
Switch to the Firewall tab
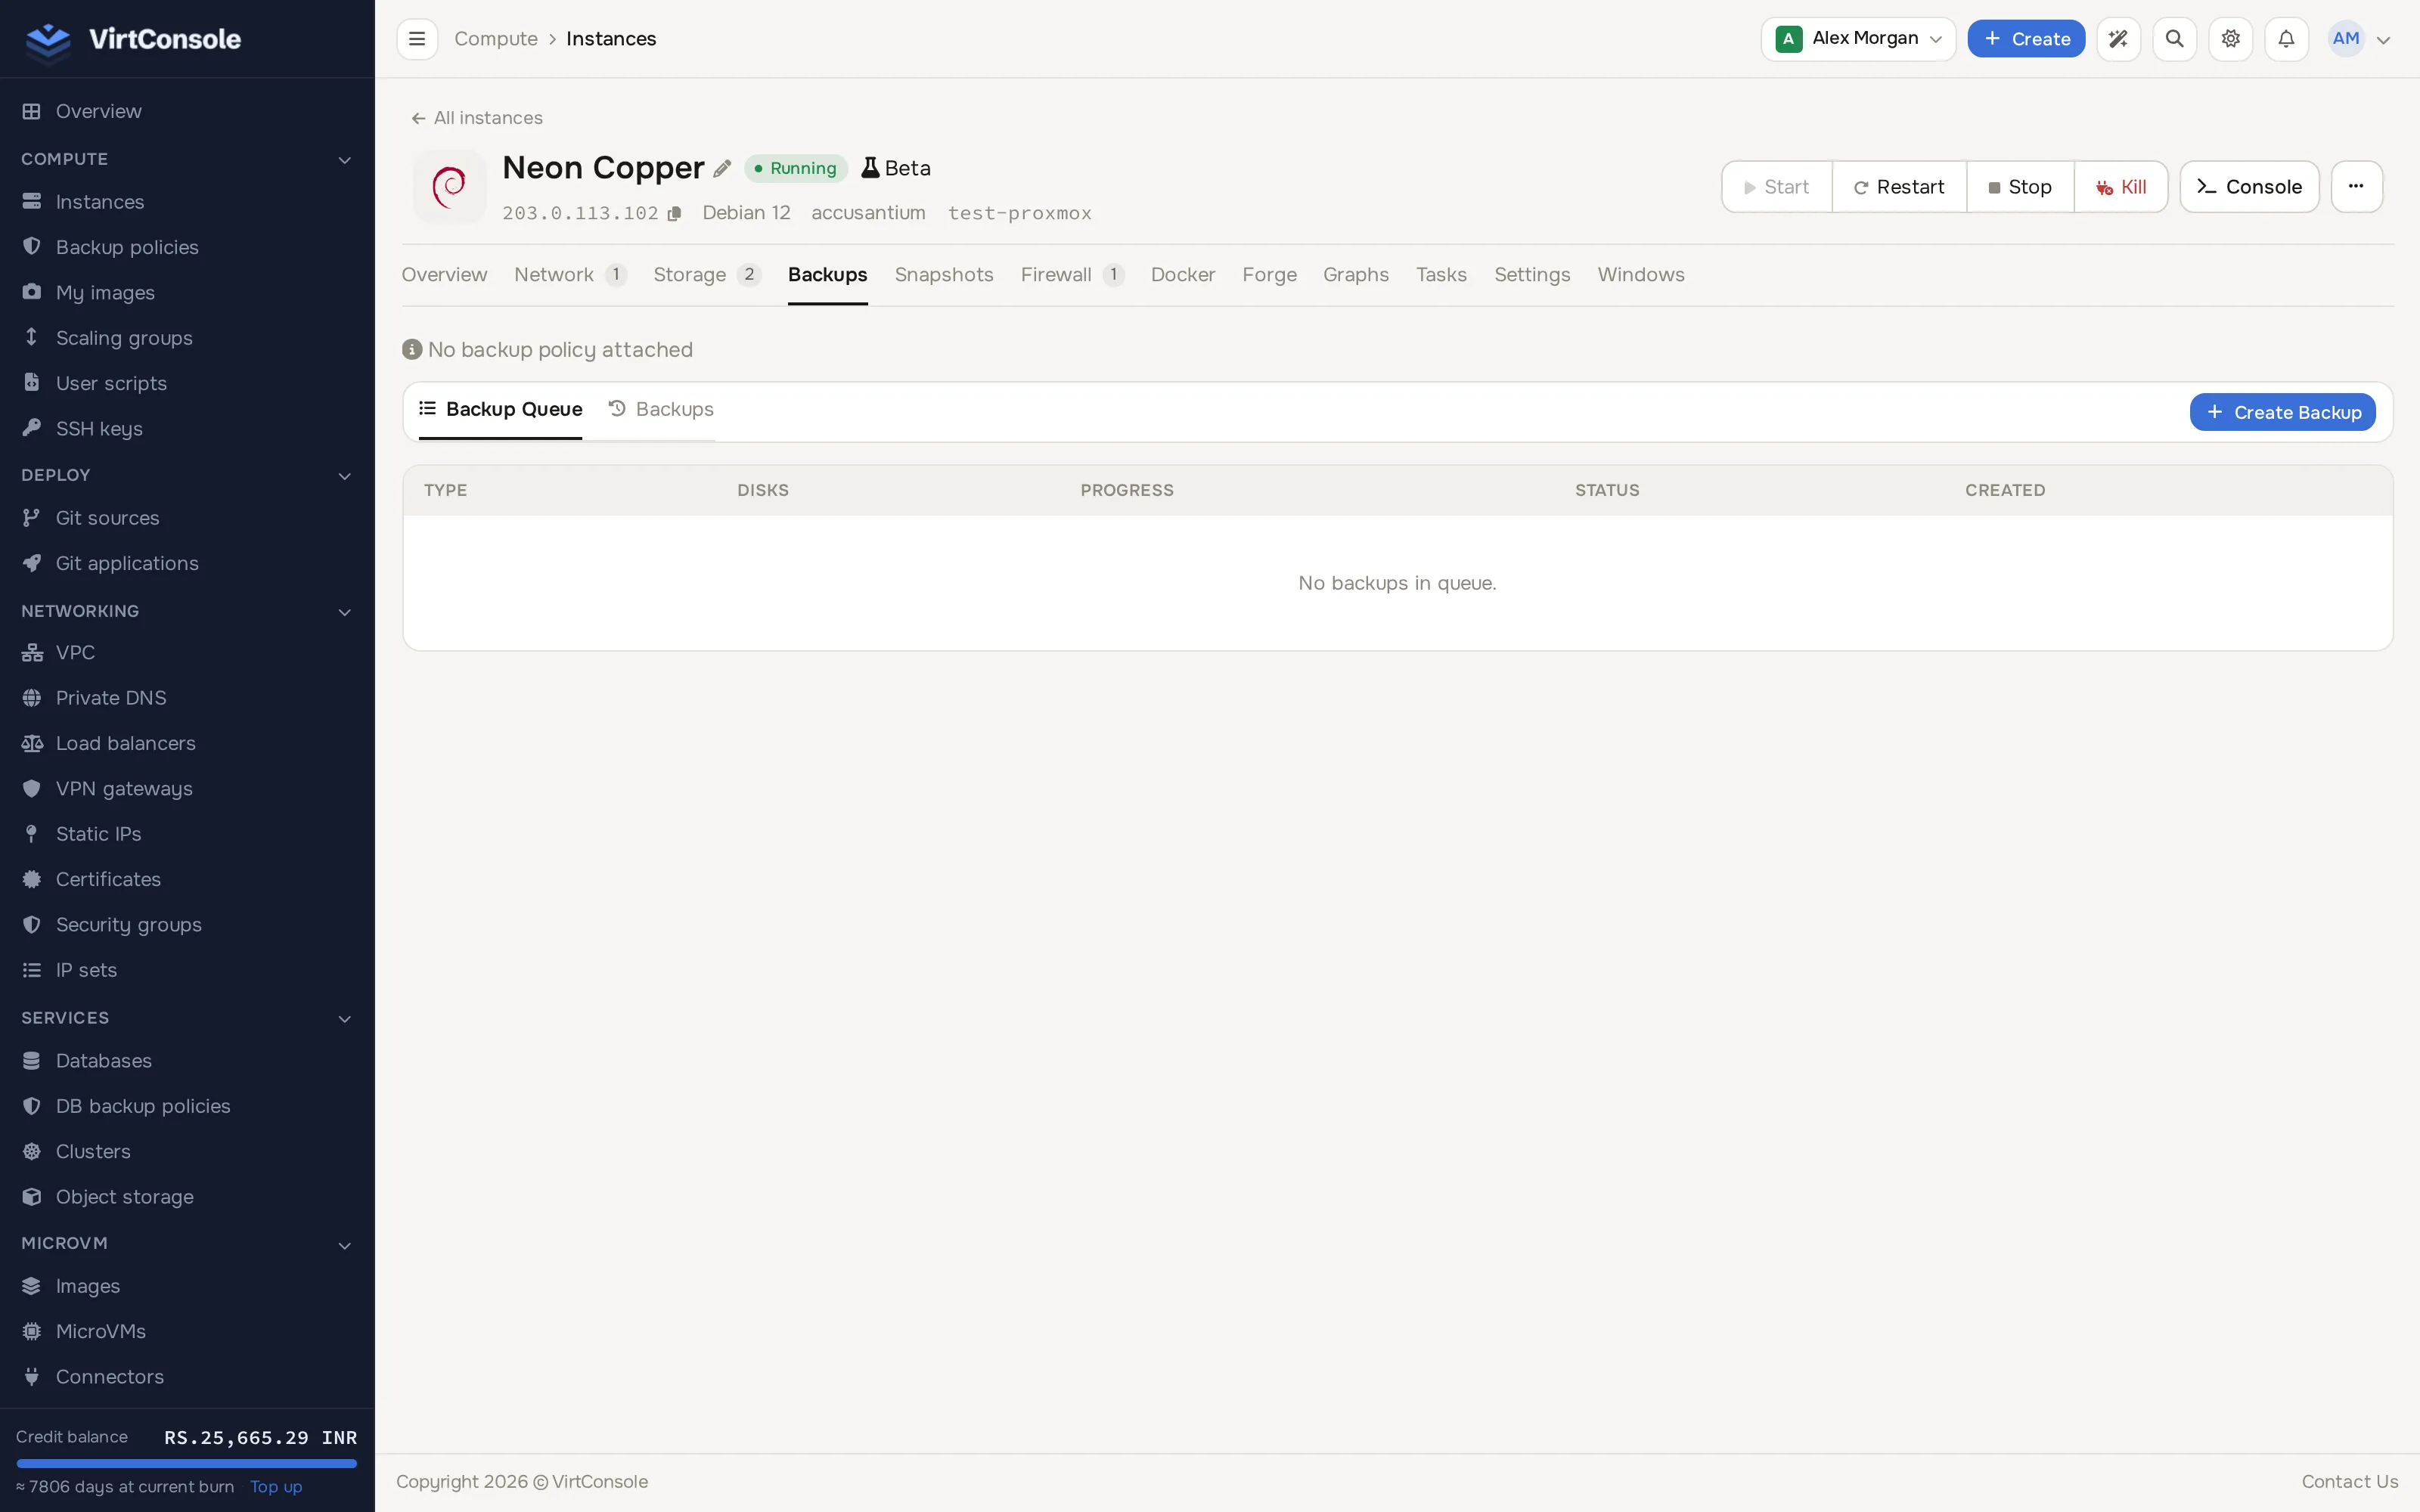1072,275
